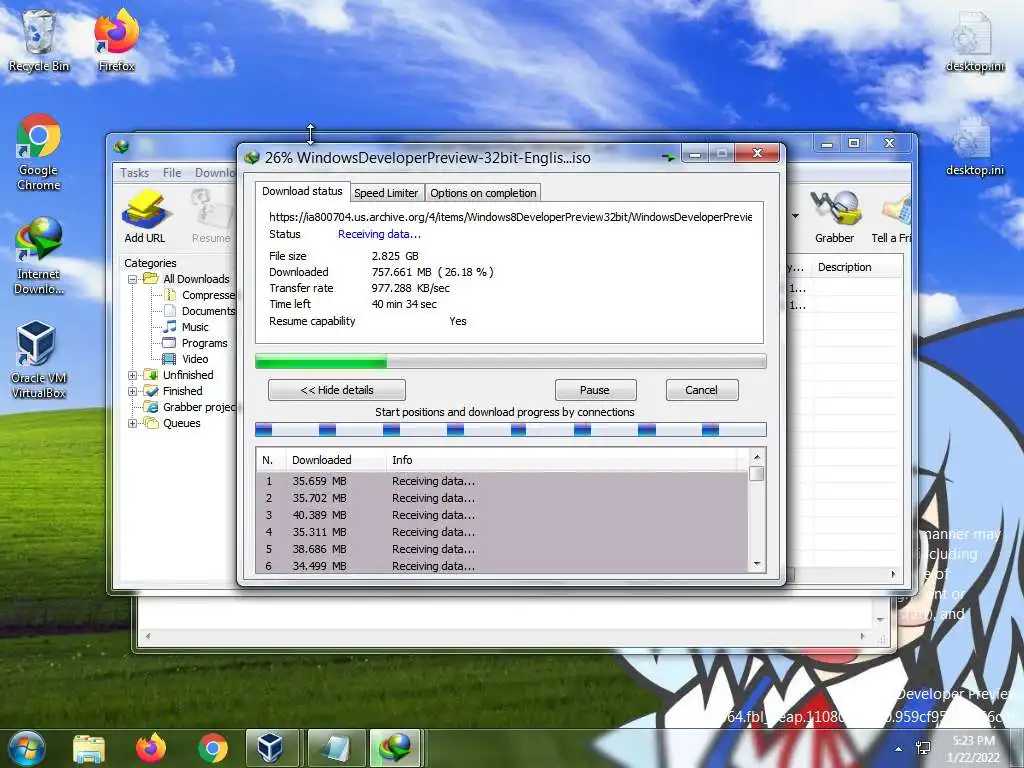Screen dimensions: 1024x768
Task: Expand the Finished category
Action: [133, 391]
